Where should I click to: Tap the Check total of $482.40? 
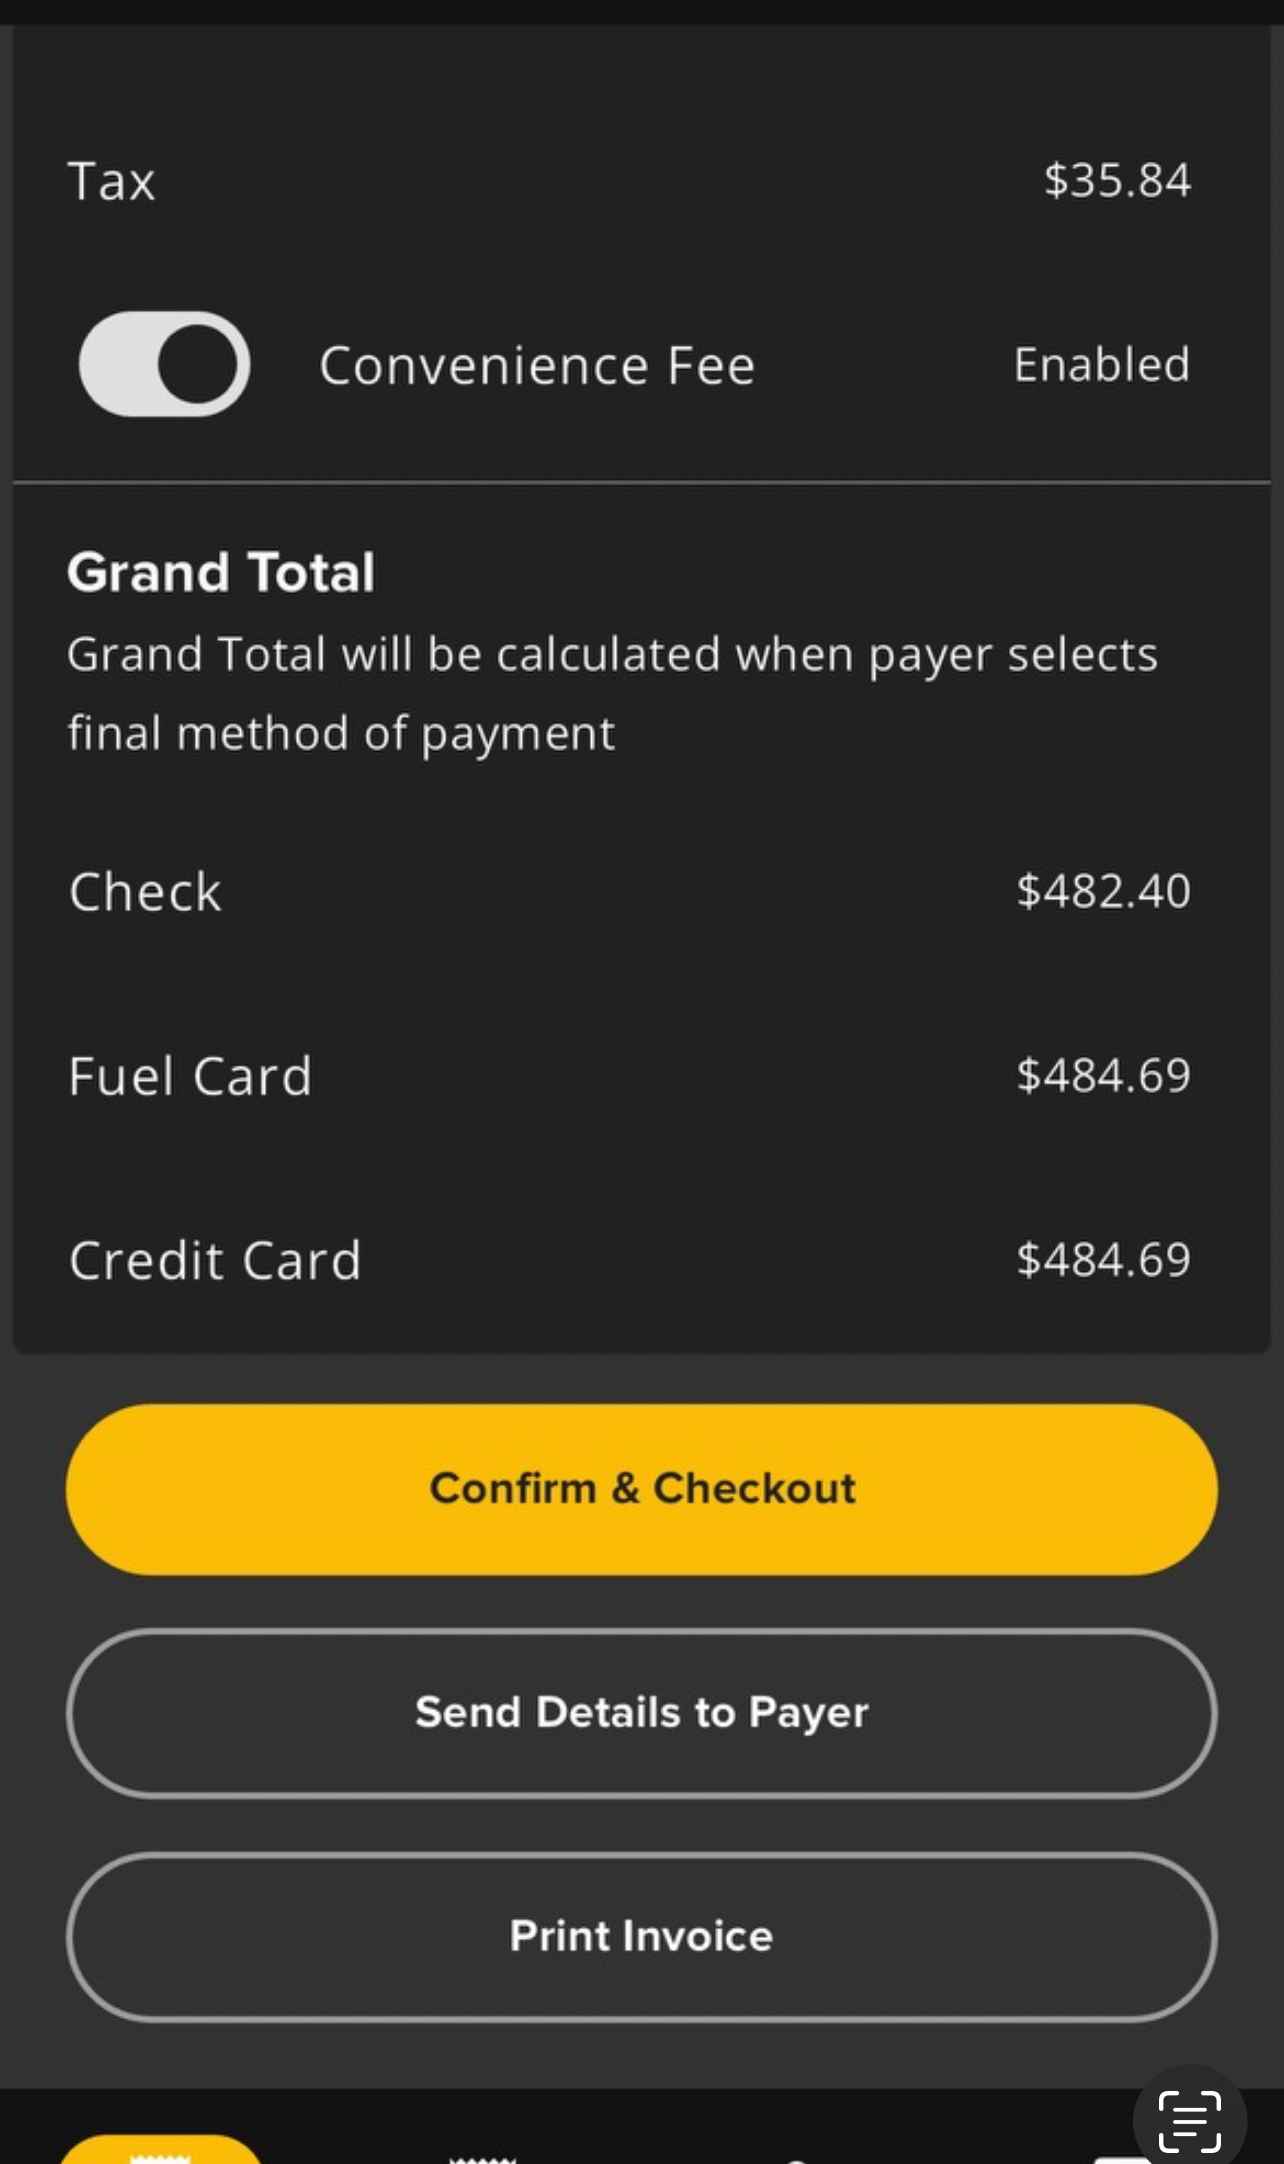pyautogui.click(x=1103, y=891)
